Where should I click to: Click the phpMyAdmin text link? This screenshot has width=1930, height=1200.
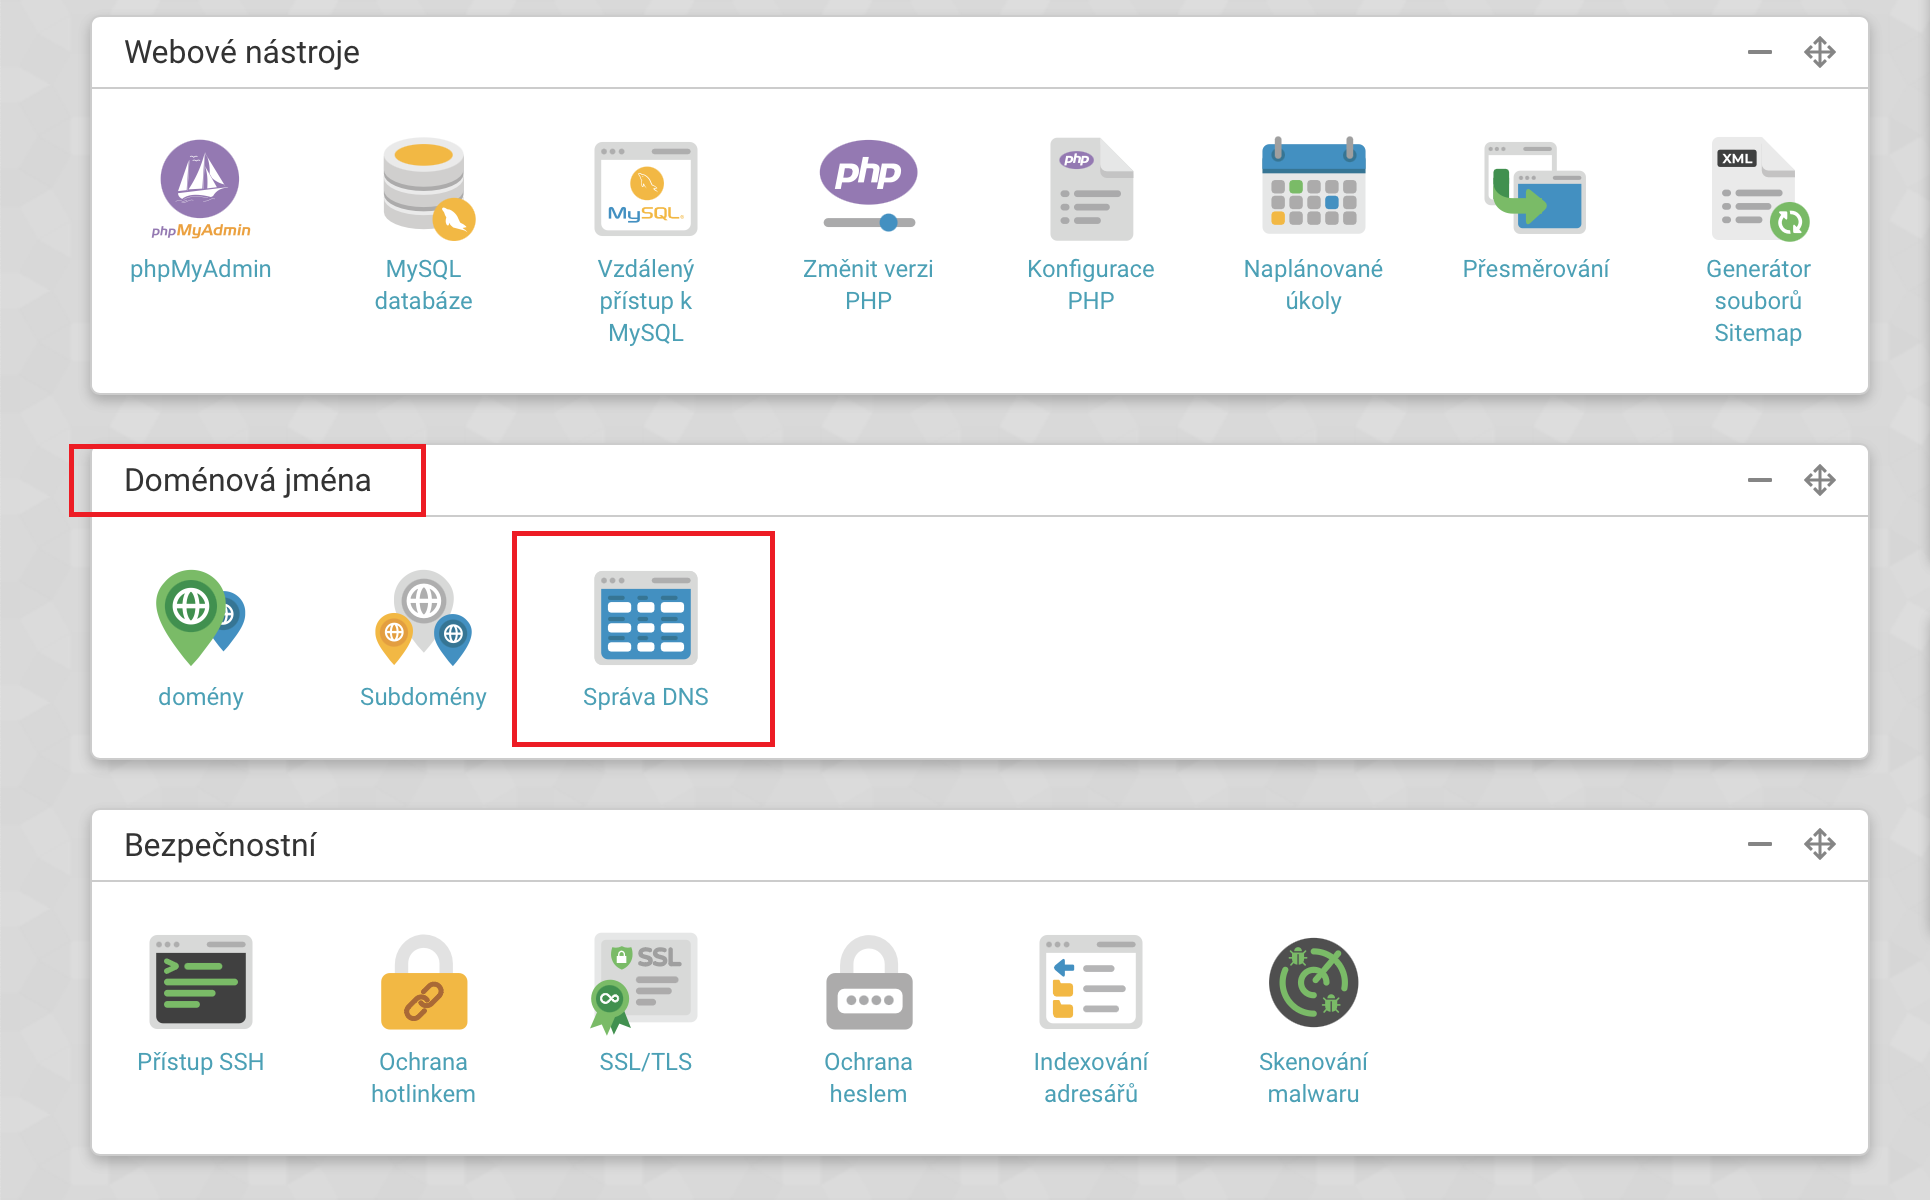[x=201, y=269]
